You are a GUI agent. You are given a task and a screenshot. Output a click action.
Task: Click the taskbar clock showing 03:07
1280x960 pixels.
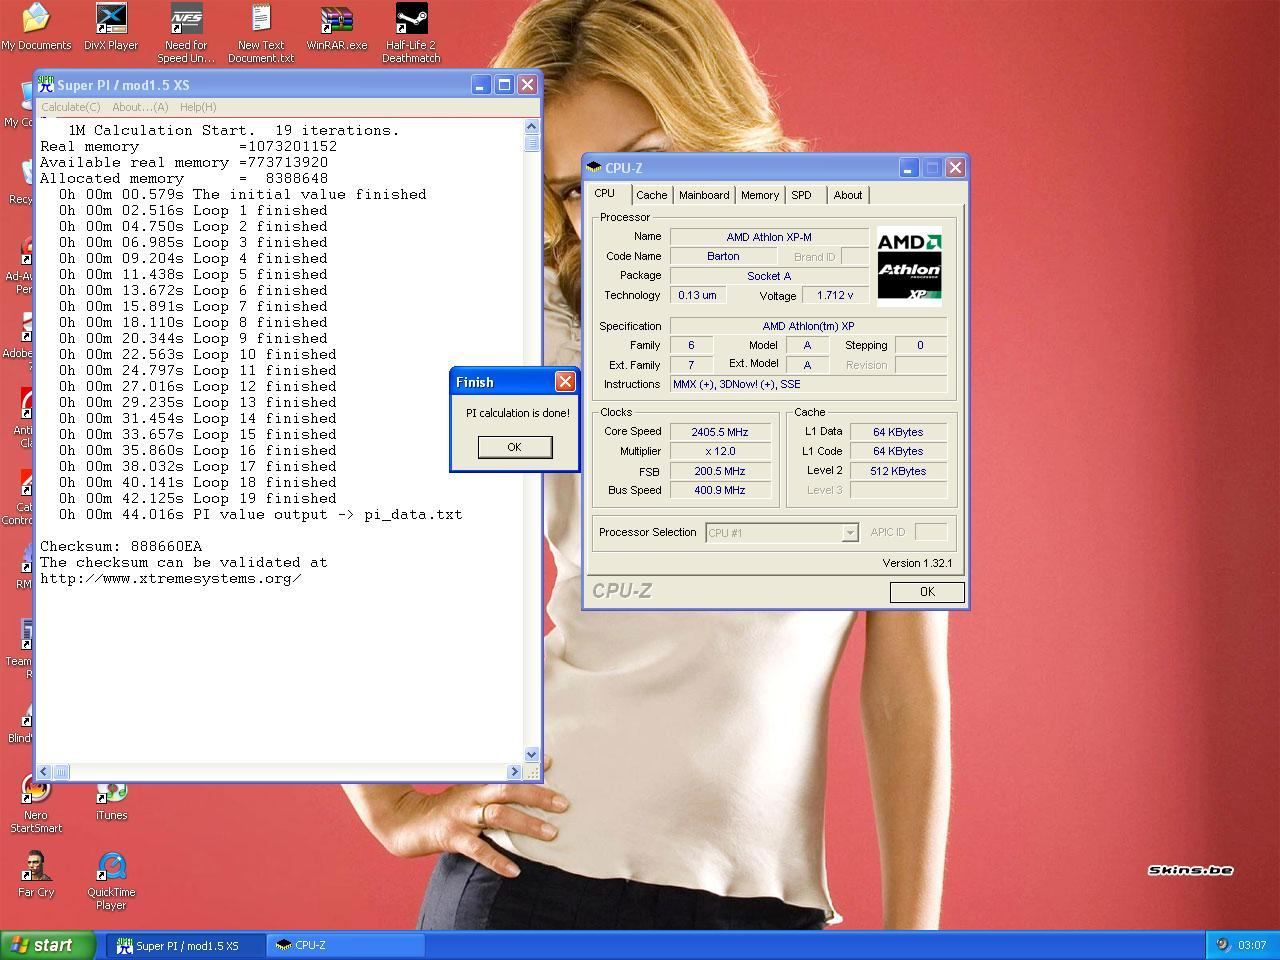click(x=1252, y=945)
